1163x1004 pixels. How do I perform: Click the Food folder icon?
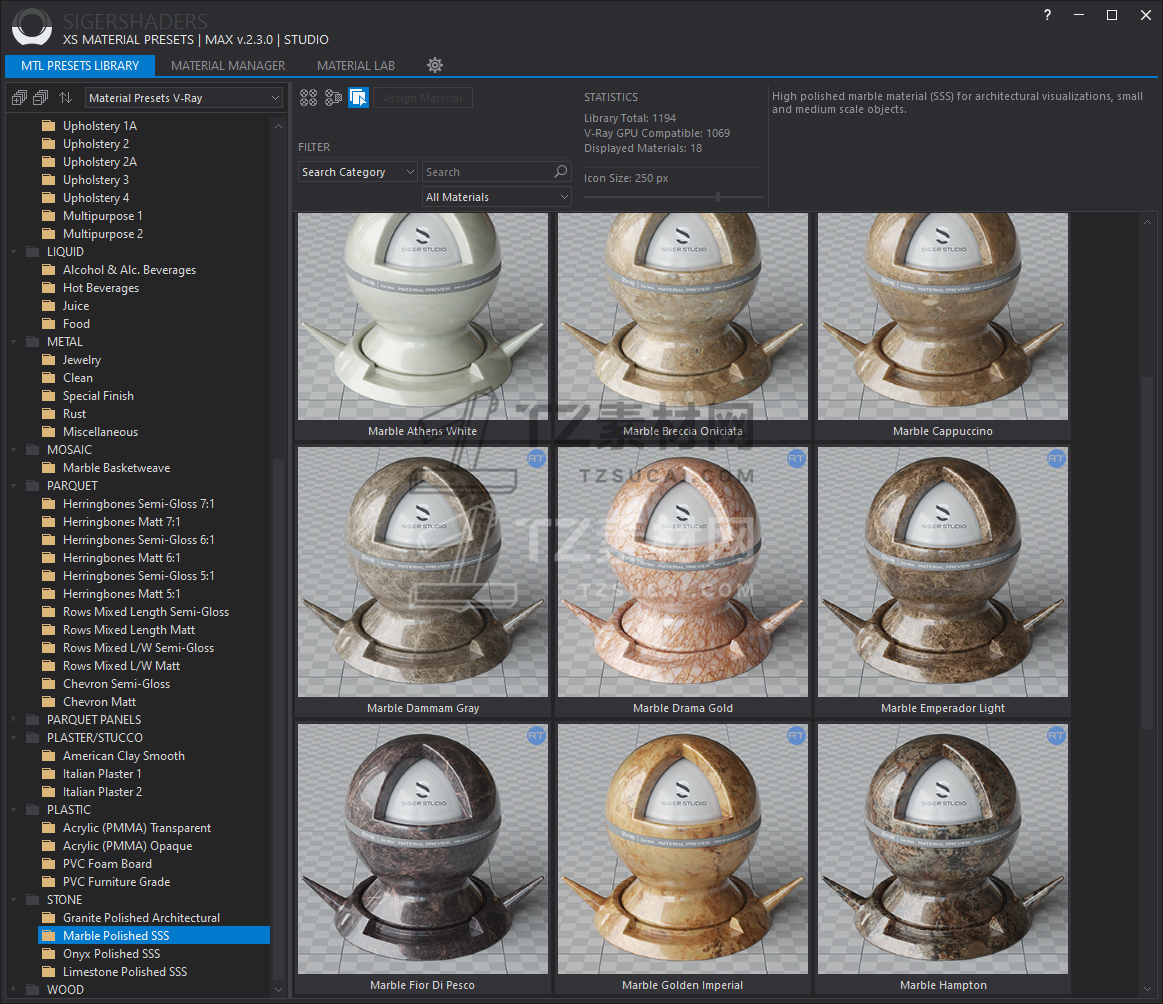coord(49,323)
